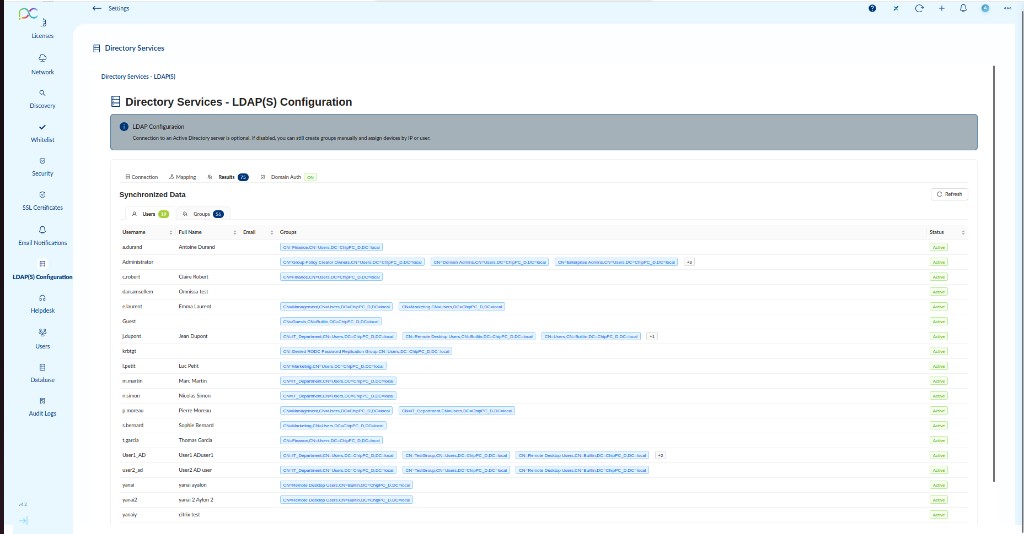
Task: Click the Claire Robert full name
Action: [193, 277]
